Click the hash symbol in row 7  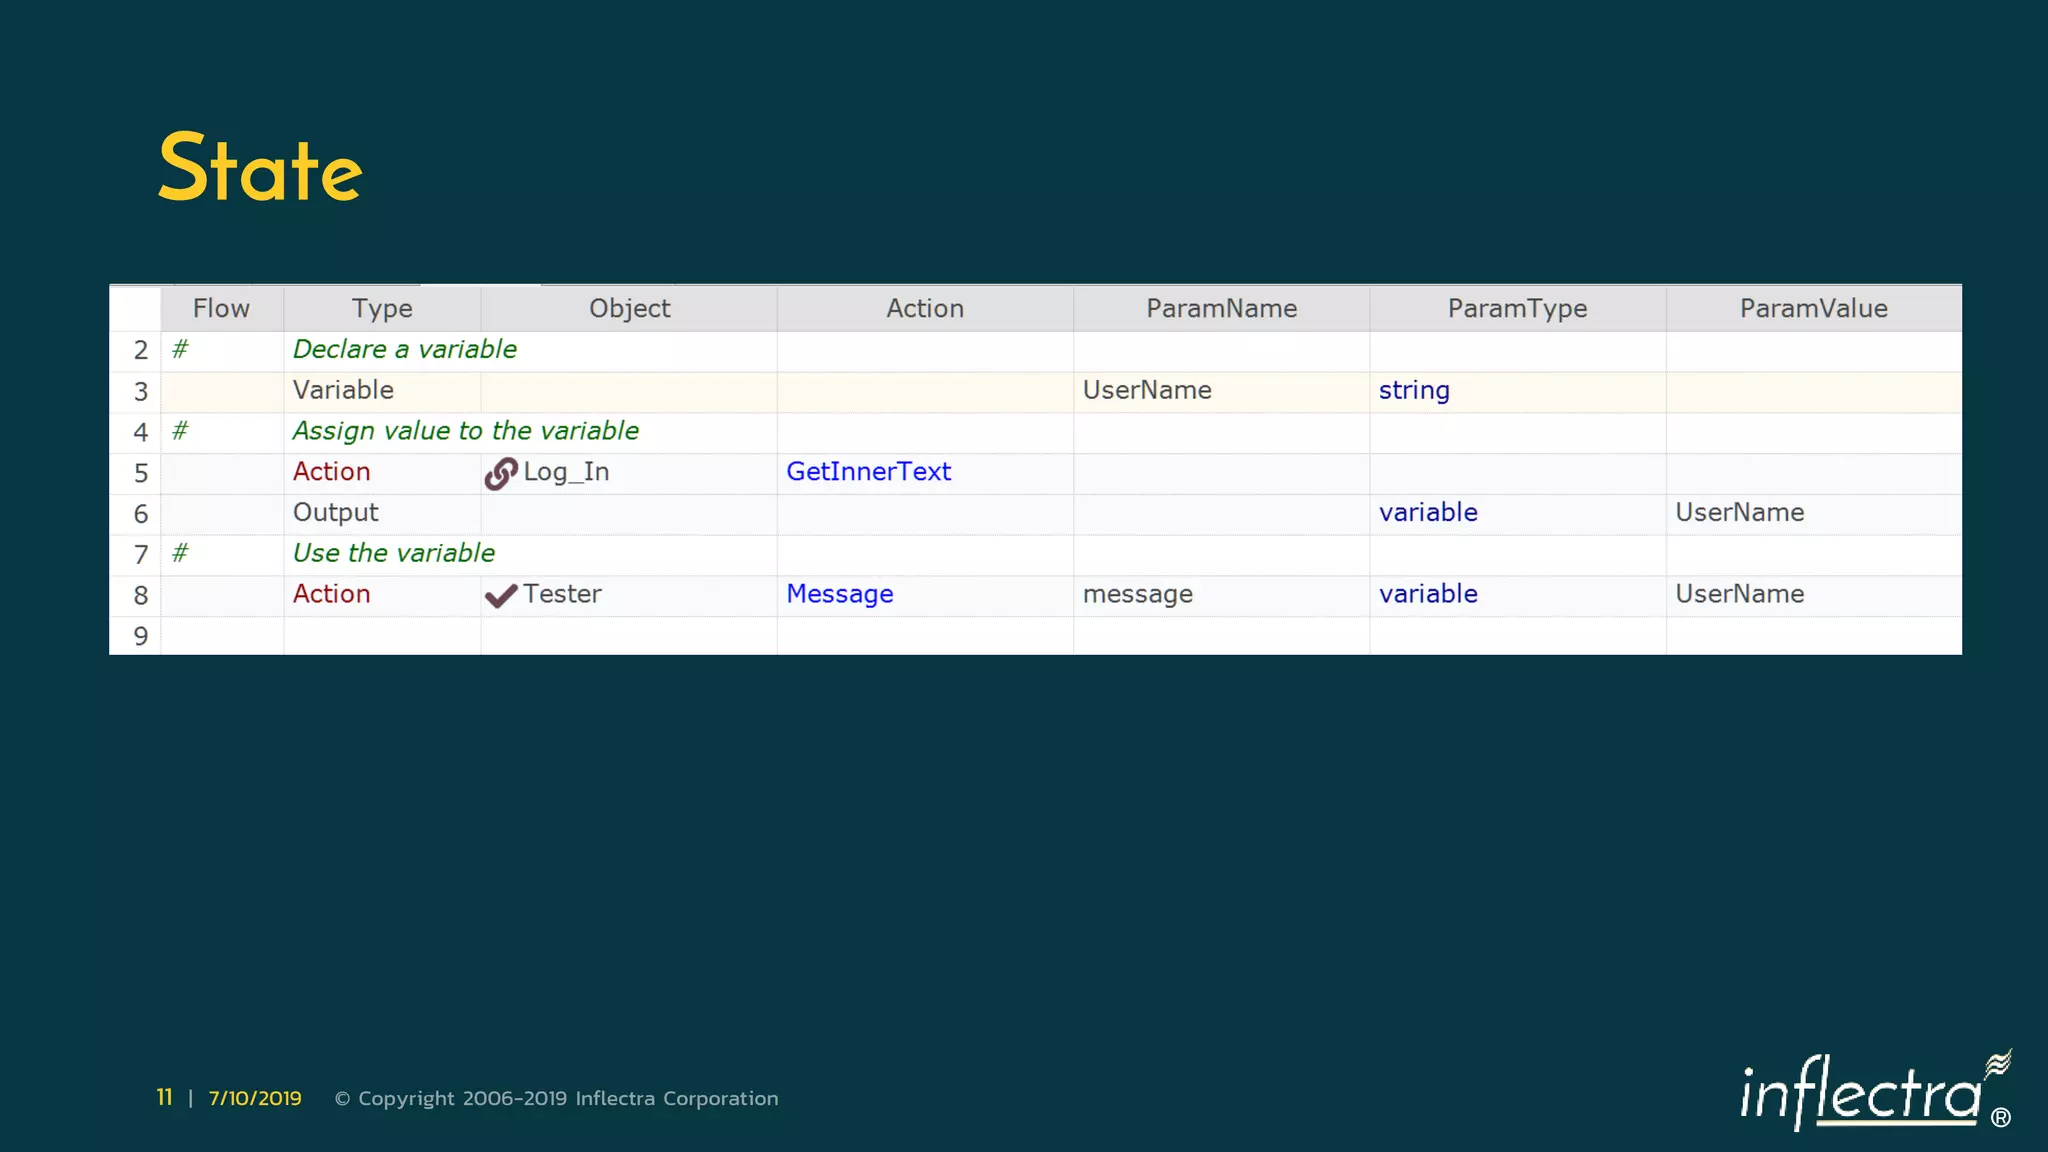tap(180, 553)
